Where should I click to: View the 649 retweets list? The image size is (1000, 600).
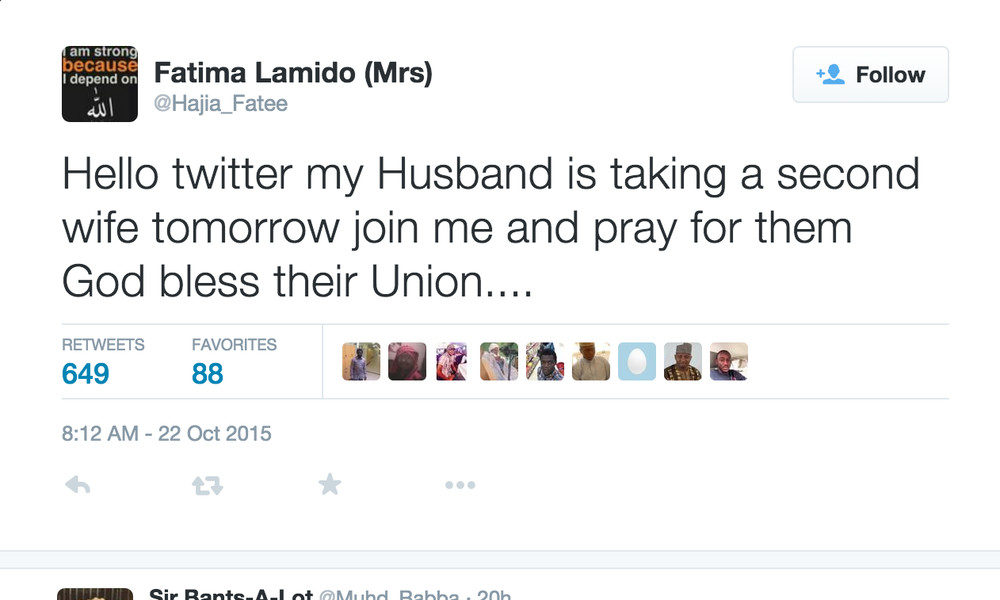(86, 373)
